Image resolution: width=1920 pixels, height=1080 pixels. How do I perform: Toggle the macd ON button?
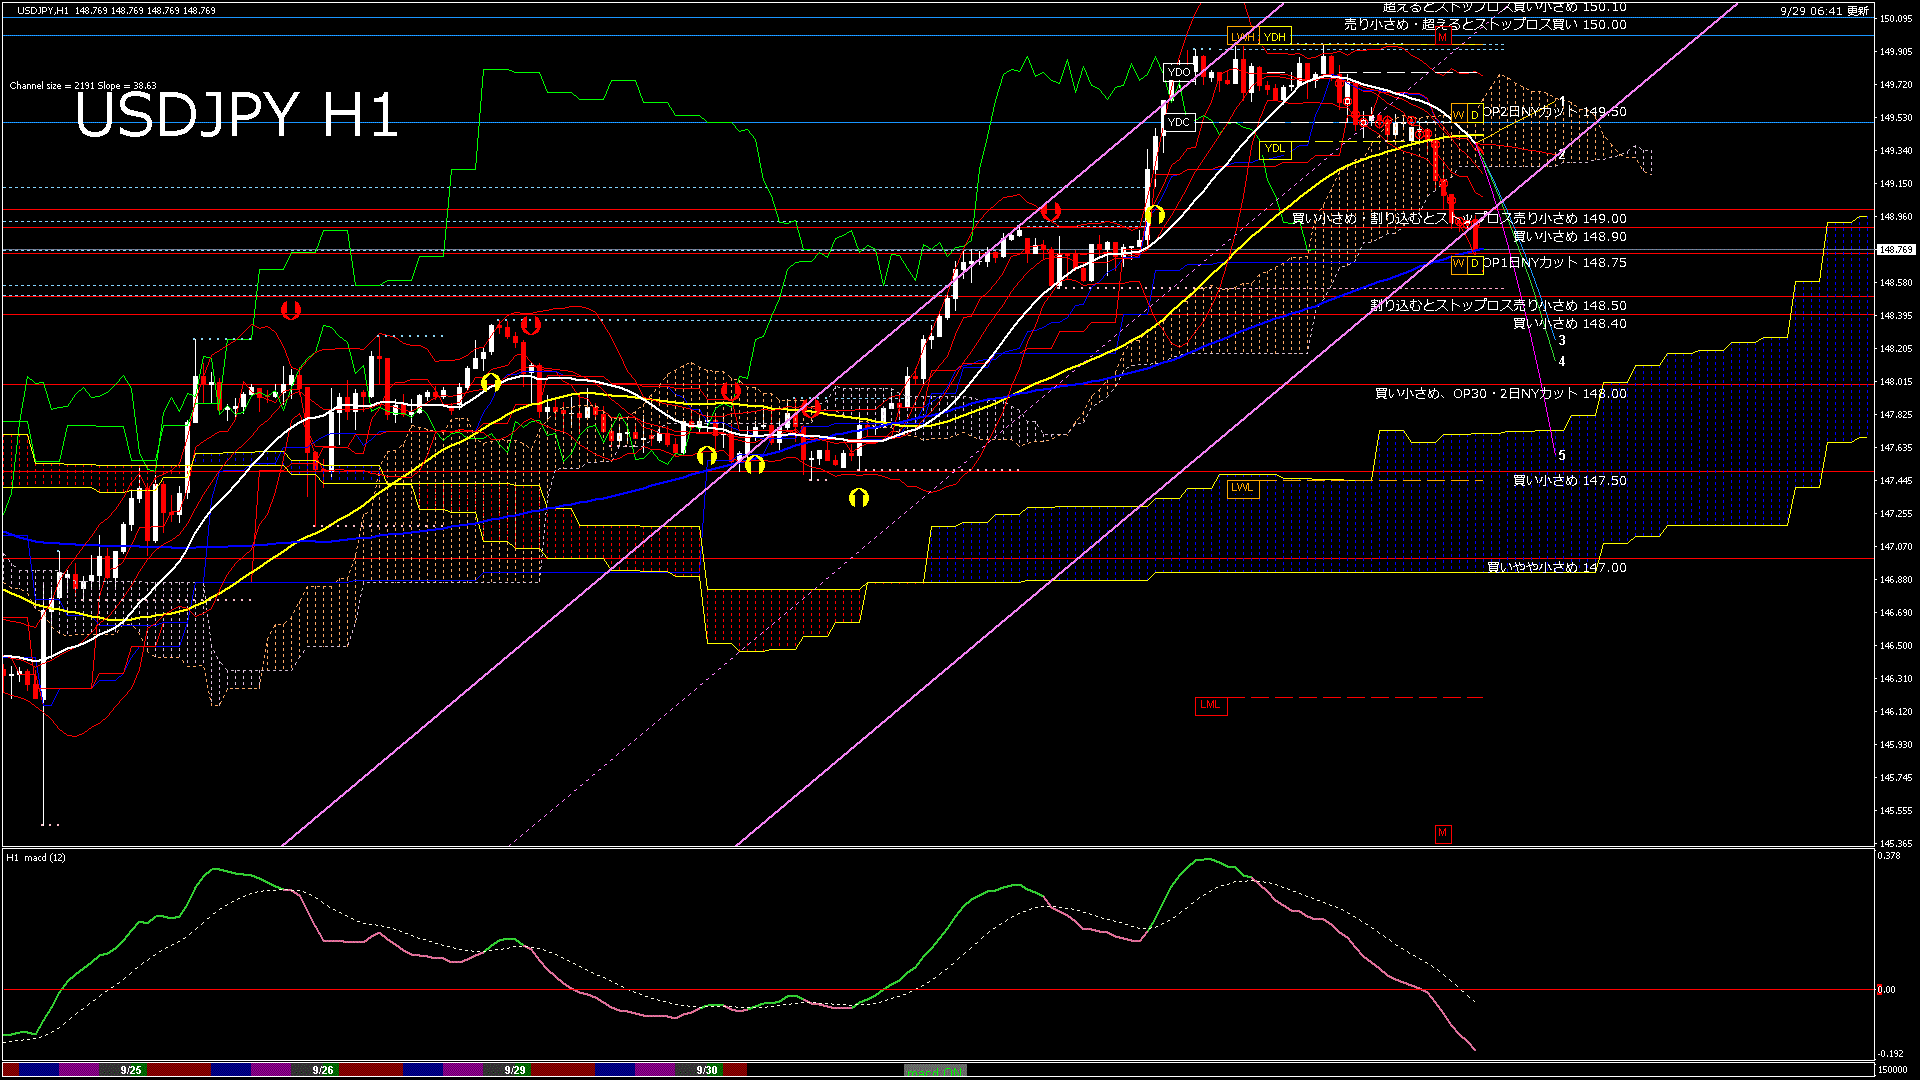coord(935,1071)
